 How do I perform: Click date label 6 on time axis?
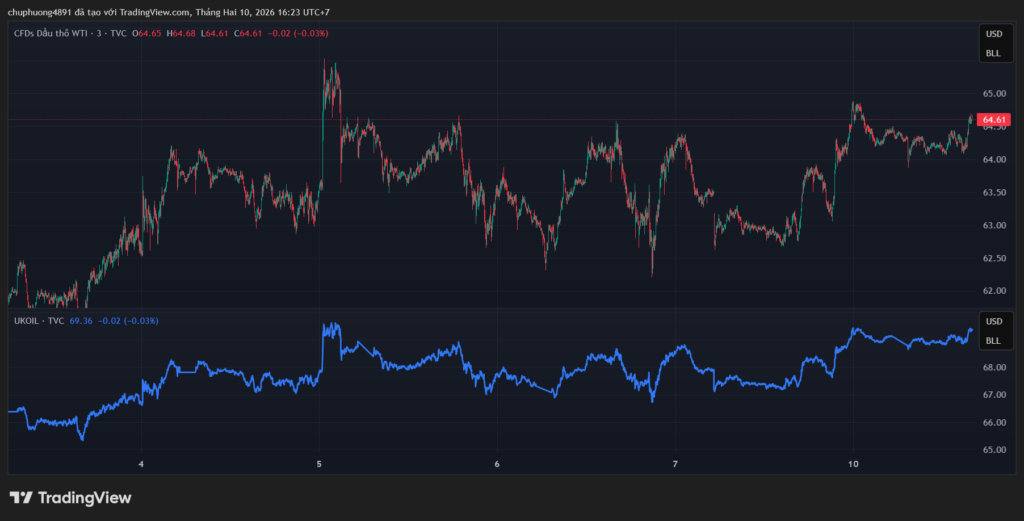click(497, 464)
